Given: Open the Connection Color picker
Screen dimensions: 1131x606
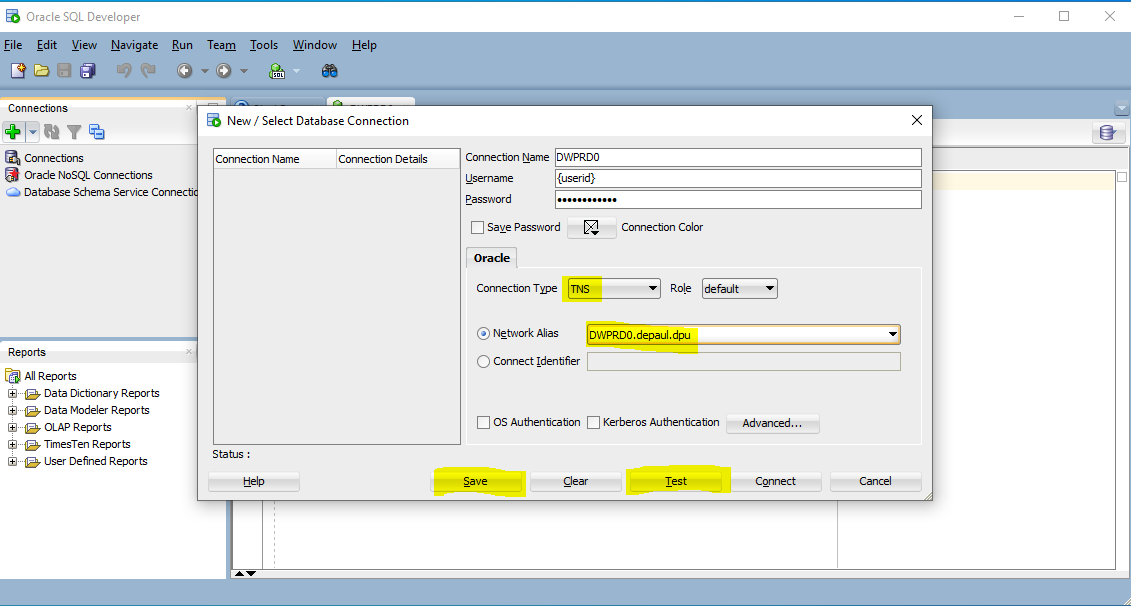Looking at the screenshot, I should coord(591,228).
